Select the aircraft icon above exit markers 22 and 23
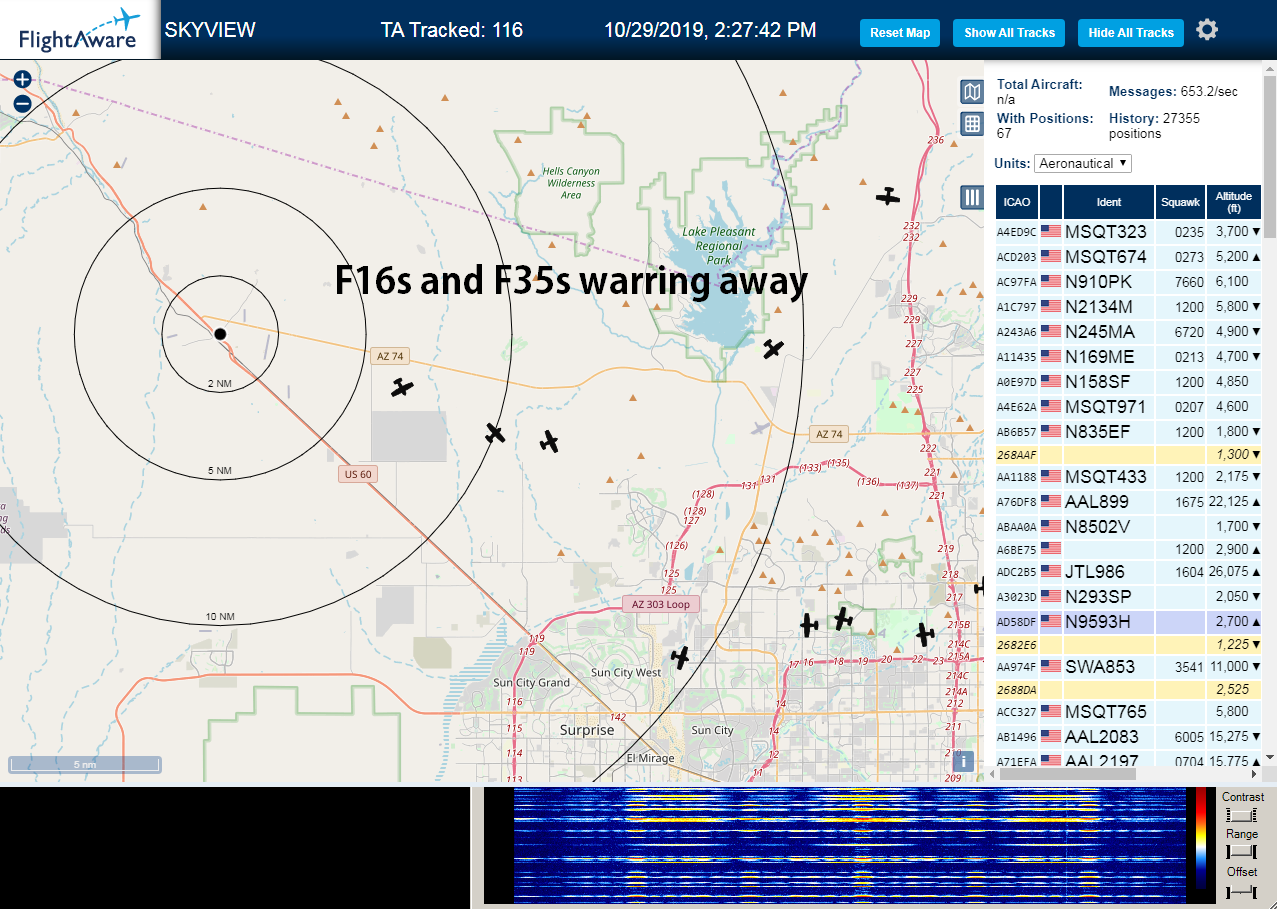The height and width of the screenshot is (909, 1277). coord(925,634)
